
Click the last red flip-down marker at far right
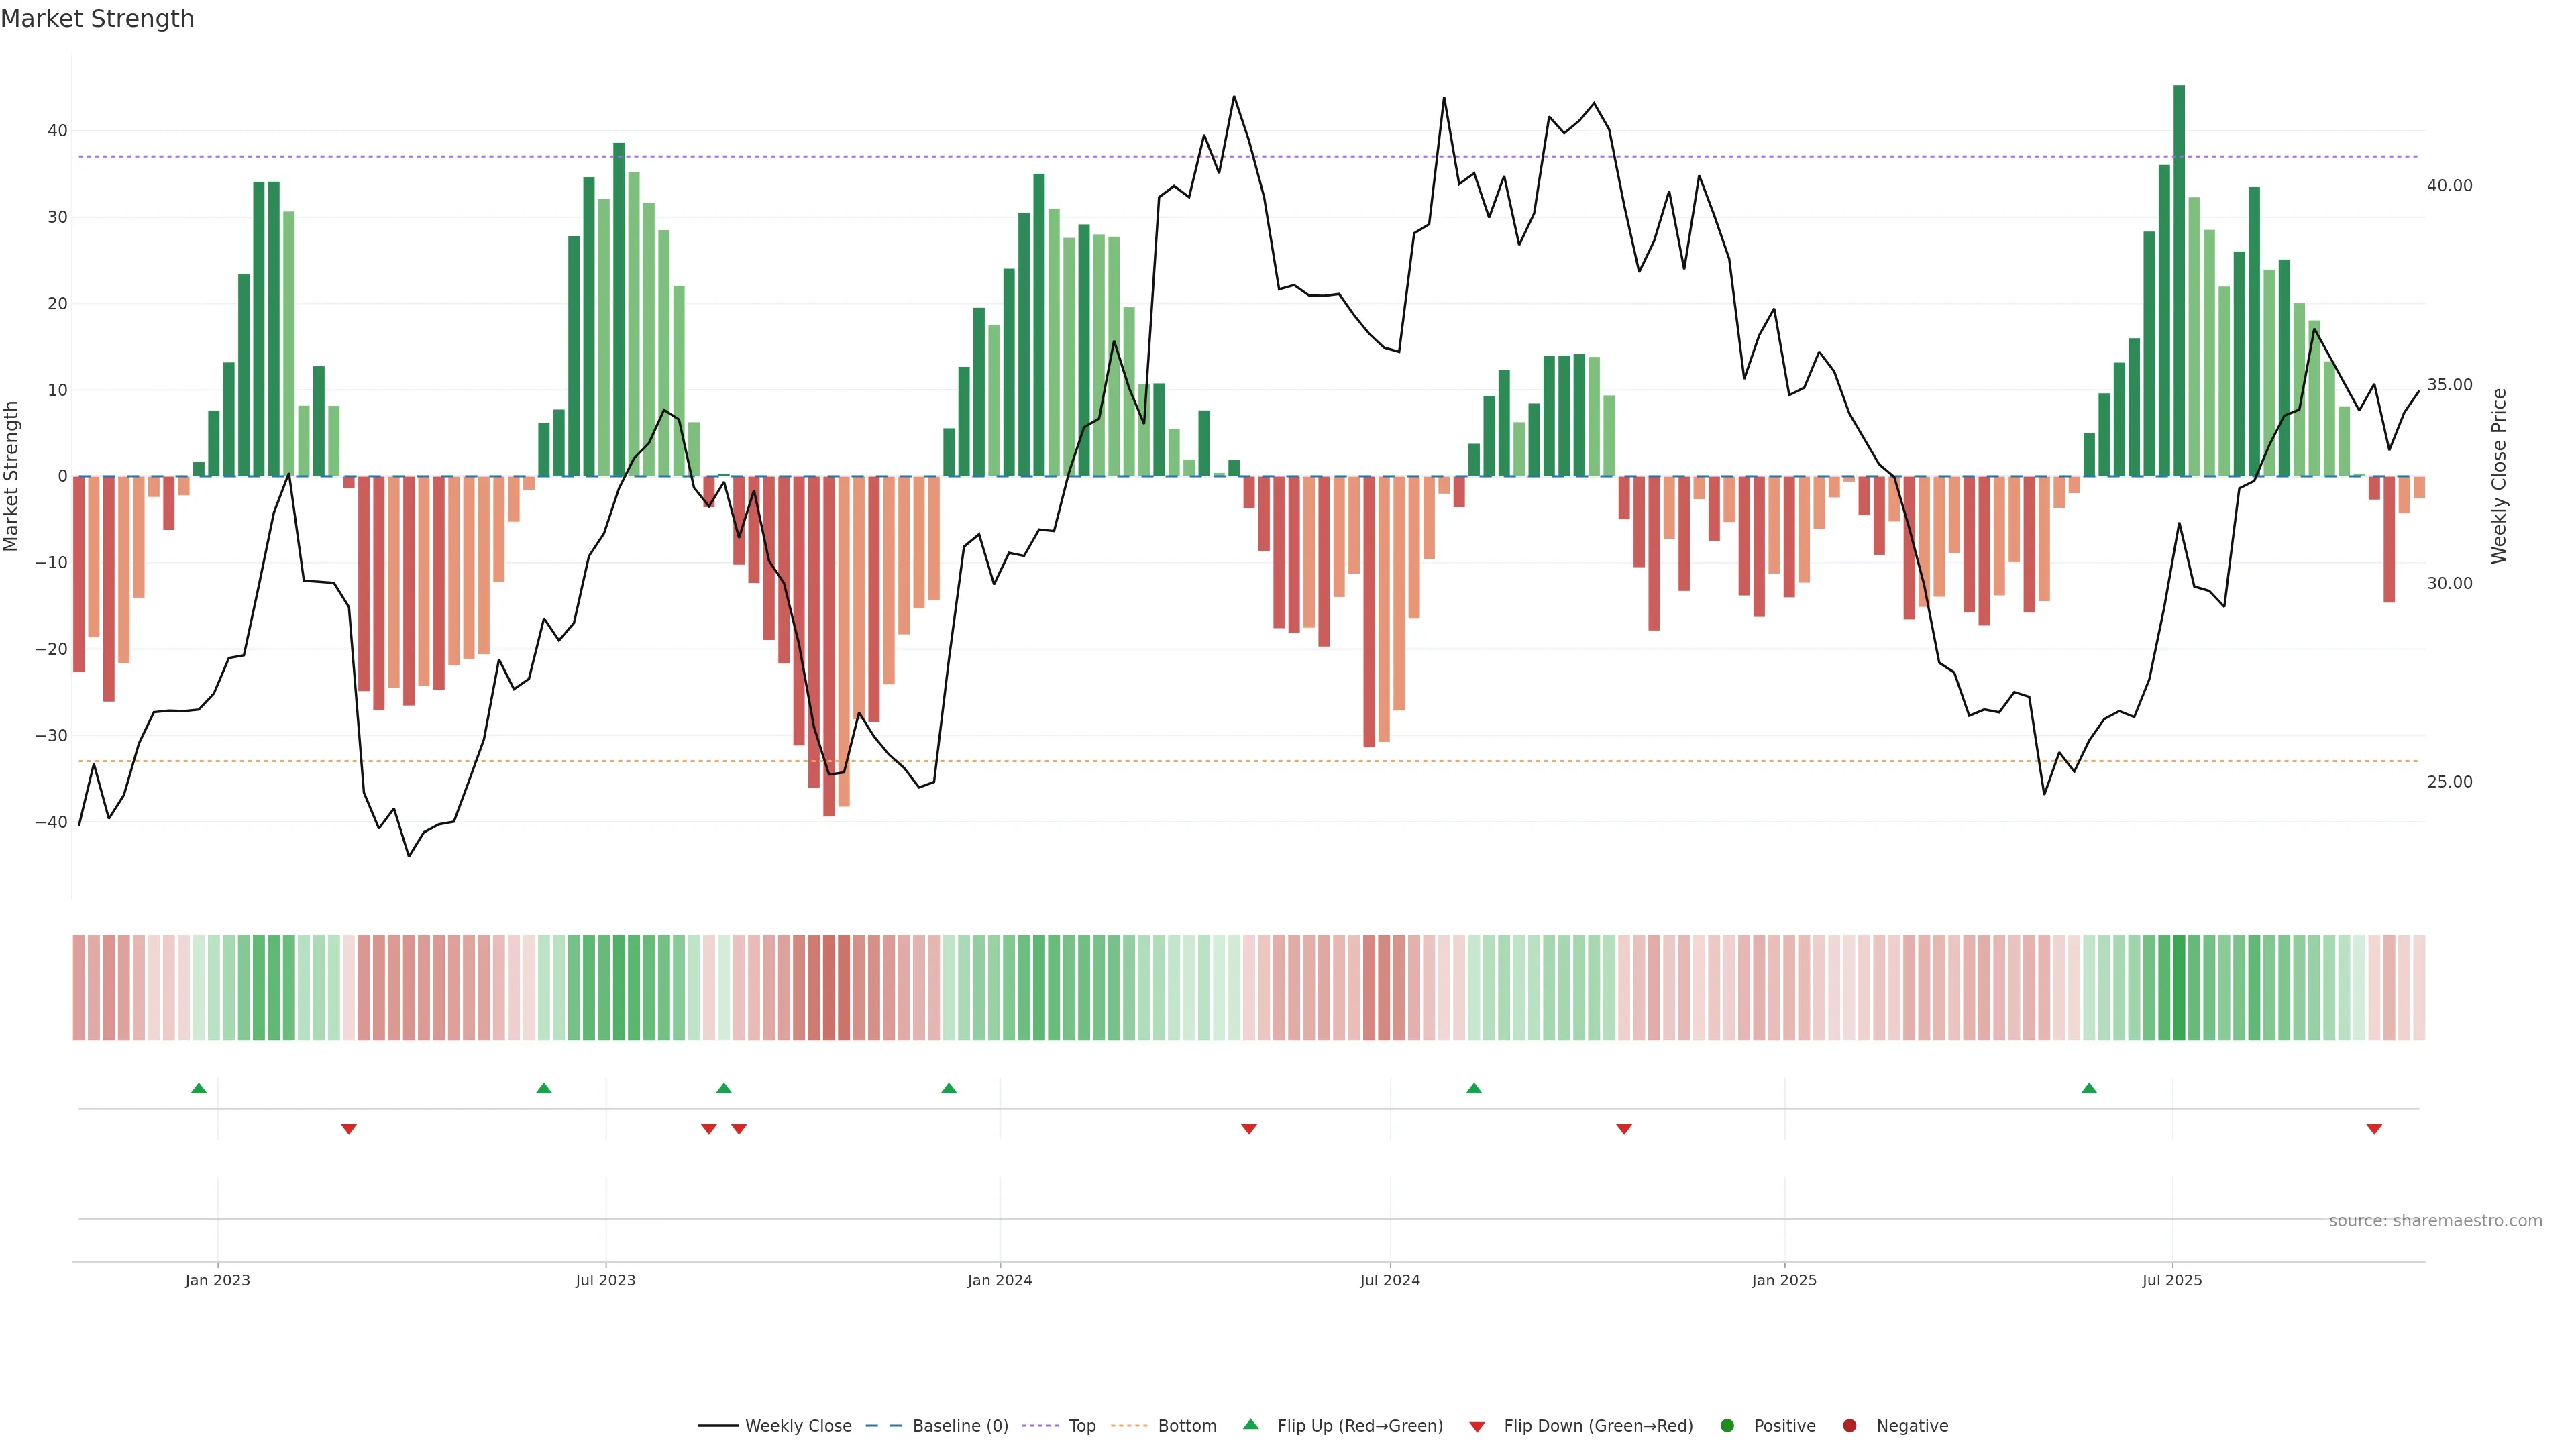pyautogui.click(x=2374, y=1129)
